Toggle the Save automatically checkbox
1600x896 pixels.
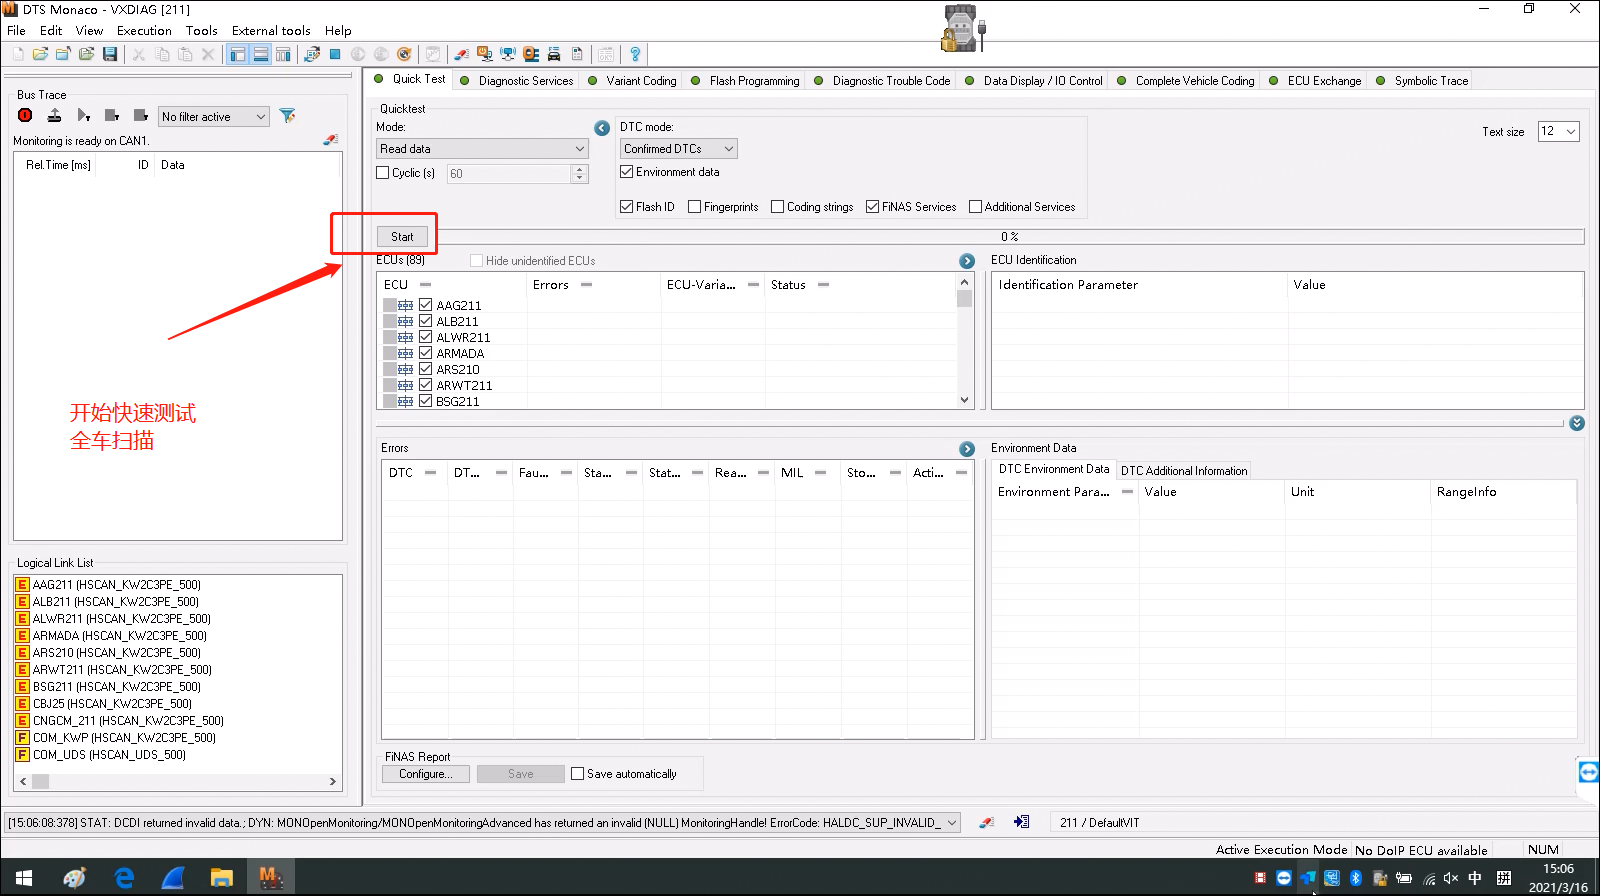578,774
